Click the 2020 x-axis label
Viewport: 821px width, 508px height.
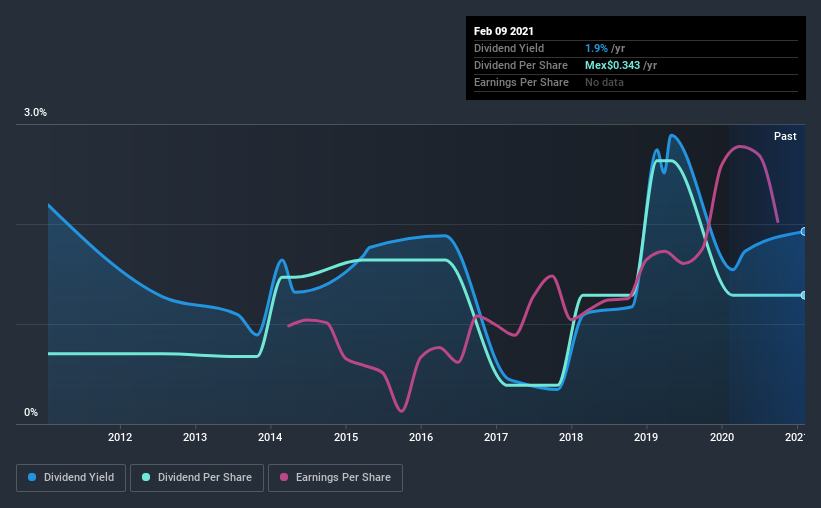click(x=722, y=437)
